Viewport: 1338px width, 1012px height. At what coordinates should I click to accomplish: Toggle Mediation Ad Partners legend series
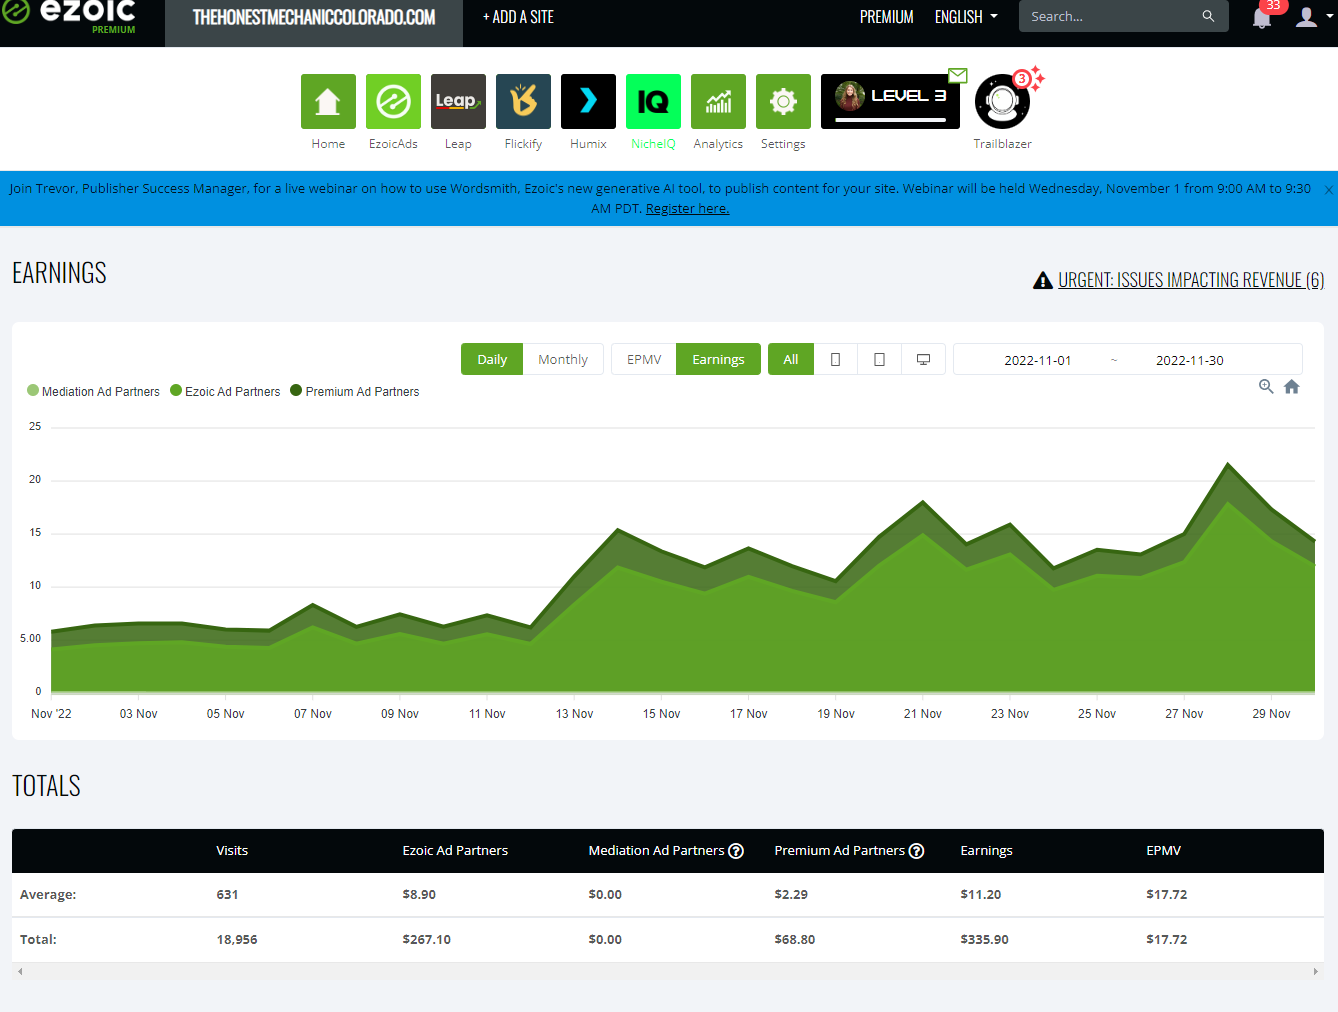[x=93, y=391]
